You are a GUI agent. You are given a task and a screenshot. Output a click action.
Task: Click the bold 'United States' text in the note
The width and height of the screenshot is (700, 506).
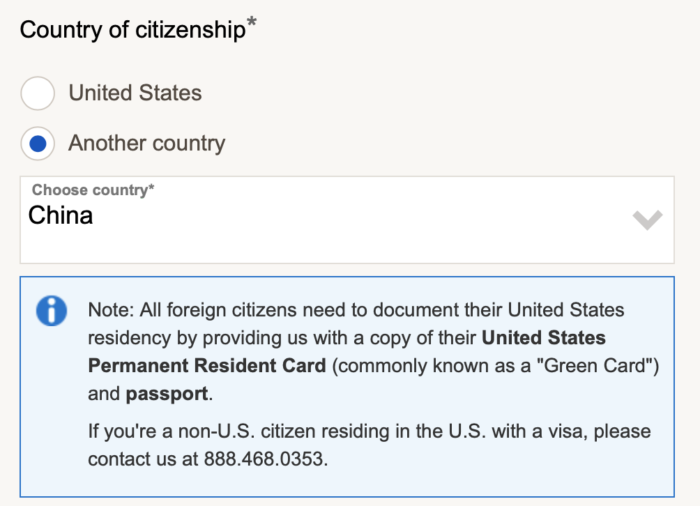pos(544,338)
